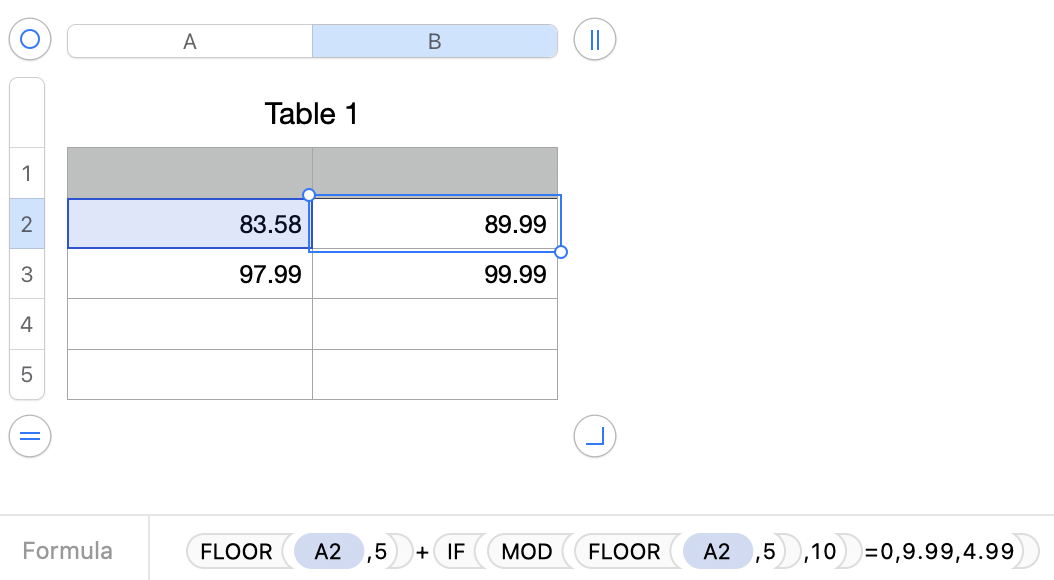Select column B header
The image size is (1054, 580).
click(435, 41)
